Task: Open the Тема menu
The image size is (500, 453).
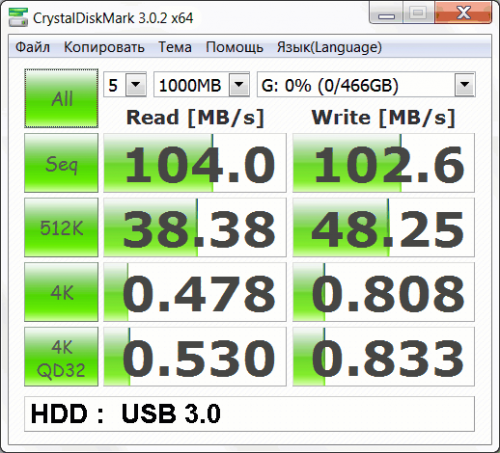Action: pyautogui.click(x=175, y=47)
